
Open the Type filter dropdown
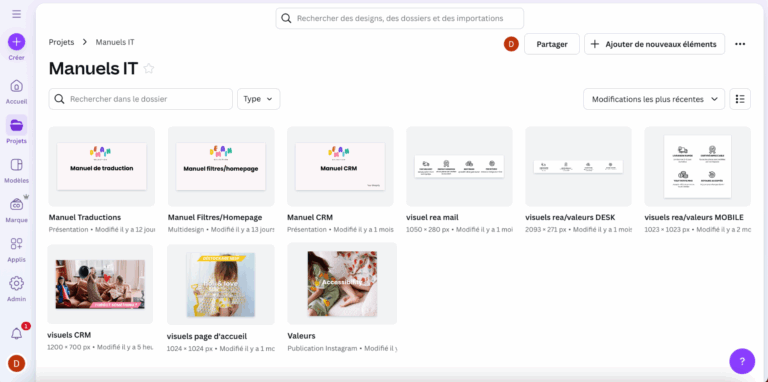click(259, 99)
